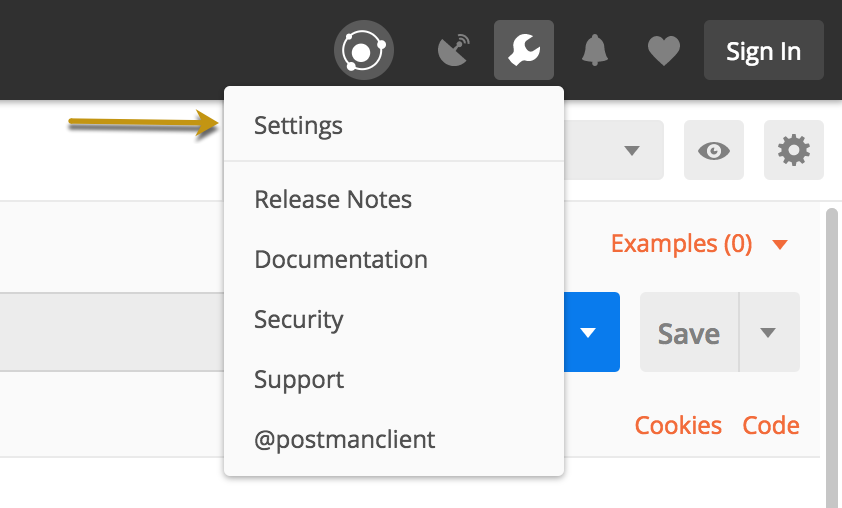Screen dimensions: 842x508
Task: Open Release Notes menu entry
Action: (333, 199)
